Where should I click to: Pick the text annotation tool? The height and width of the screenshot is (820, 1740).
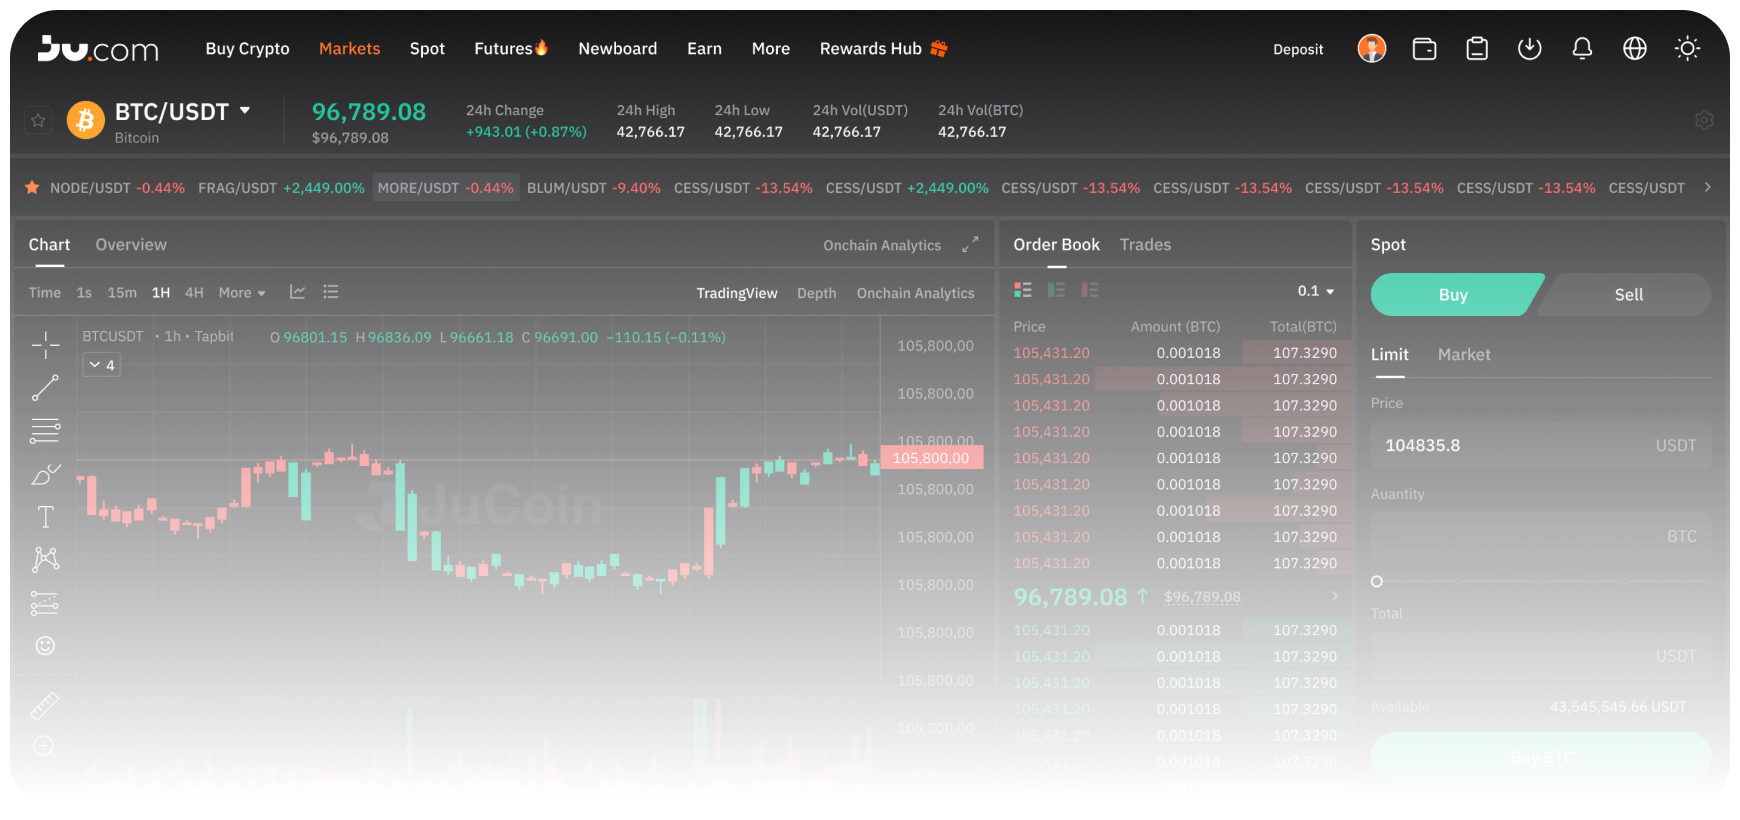[x=45, y=517]
